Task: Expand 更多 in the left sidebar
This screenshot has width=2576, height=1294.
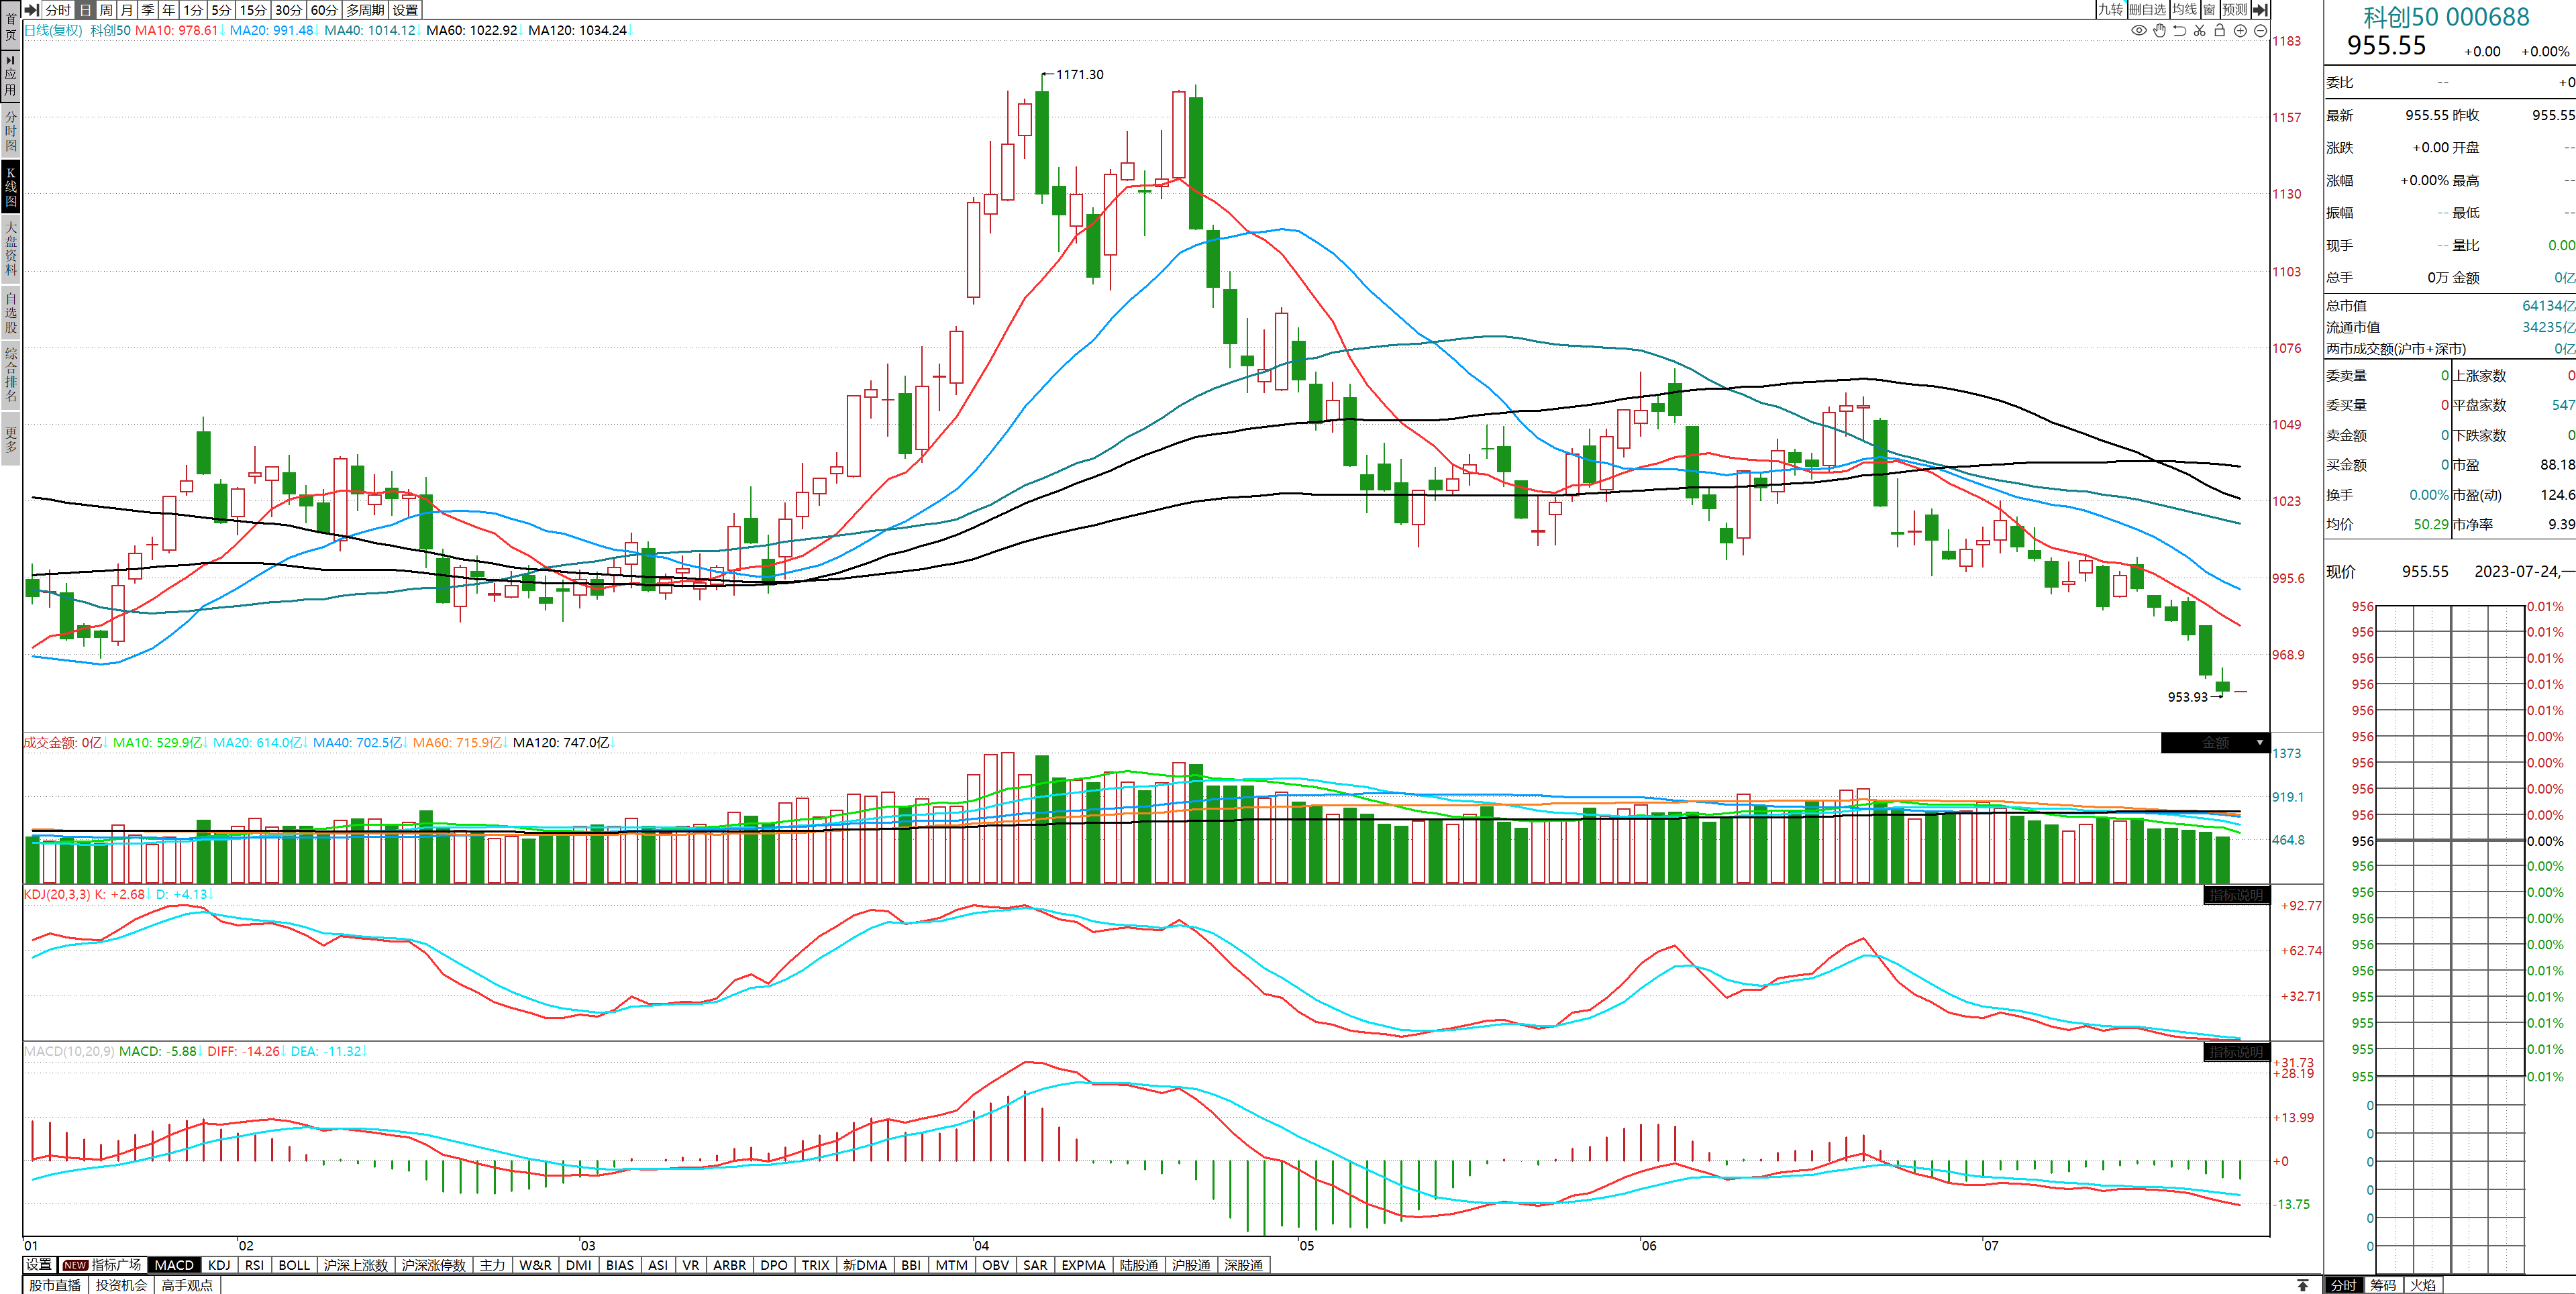Action: (11, 440)
